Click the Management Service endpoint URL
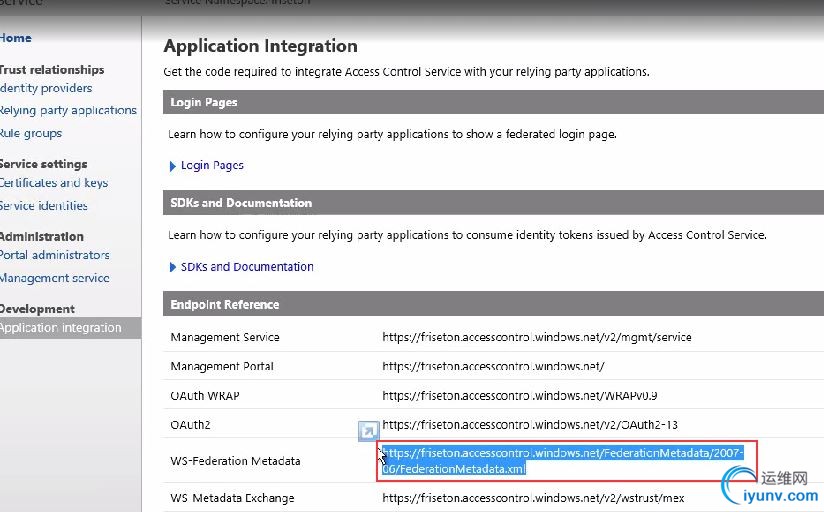The width and height of the screenshot is (824, 512). [x=536, y=337]
